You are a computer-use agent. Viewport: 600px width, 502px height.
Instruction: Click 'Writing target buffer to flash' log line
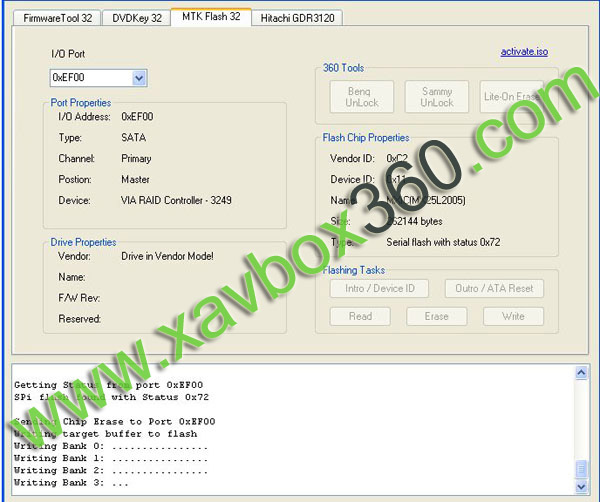pos(106,434)
